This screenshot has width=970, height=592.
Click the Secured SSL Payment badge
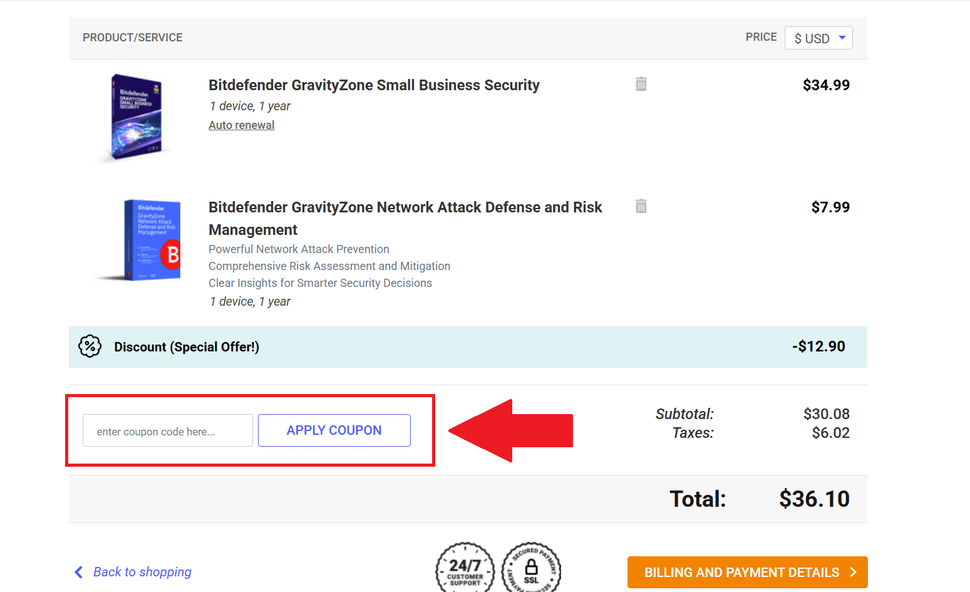pos(531,570)
